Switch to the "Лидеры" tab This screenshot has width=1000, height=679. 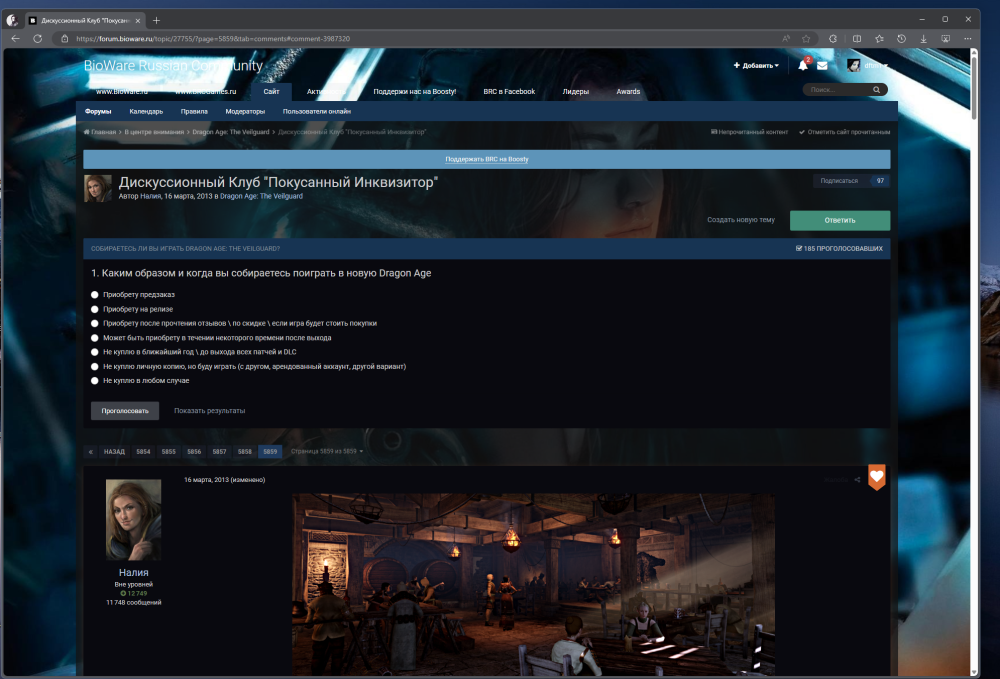click(575, 91)
